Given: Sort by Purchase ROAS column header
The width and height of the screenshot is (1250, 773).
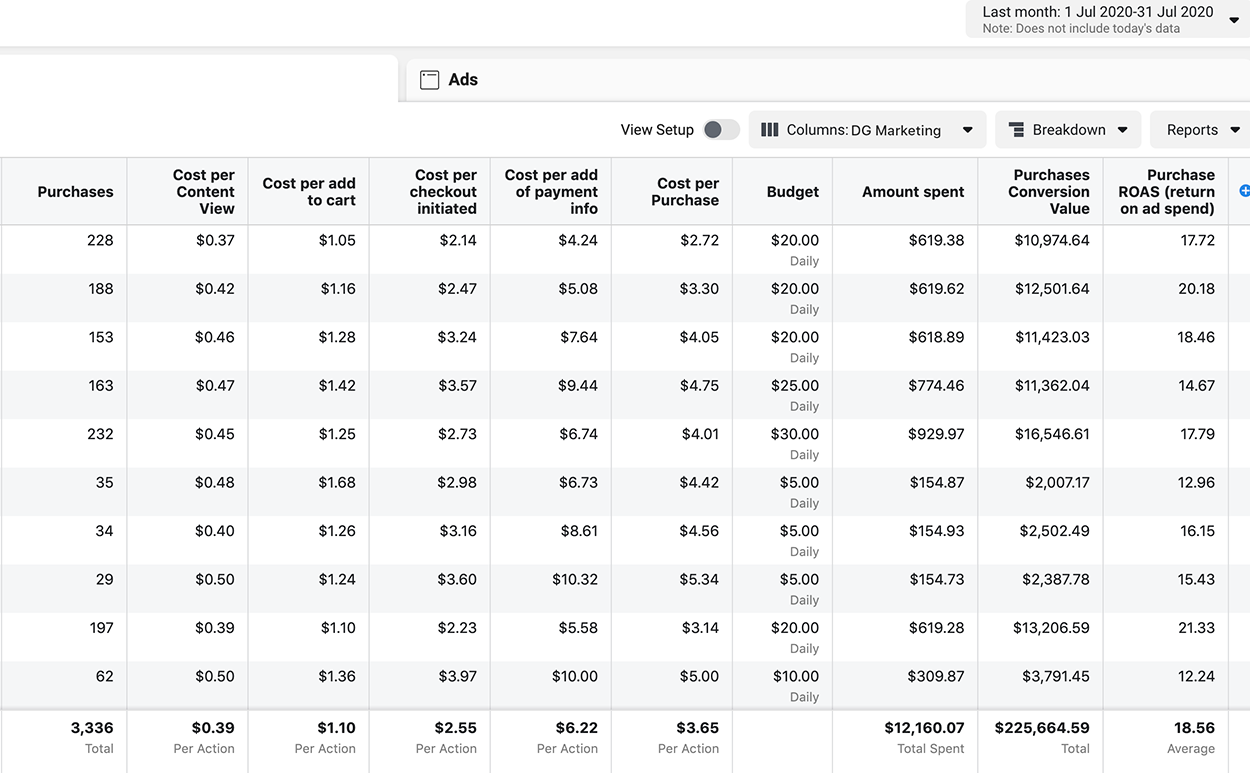Looking at the screenshot, I should coord(1167,192).
